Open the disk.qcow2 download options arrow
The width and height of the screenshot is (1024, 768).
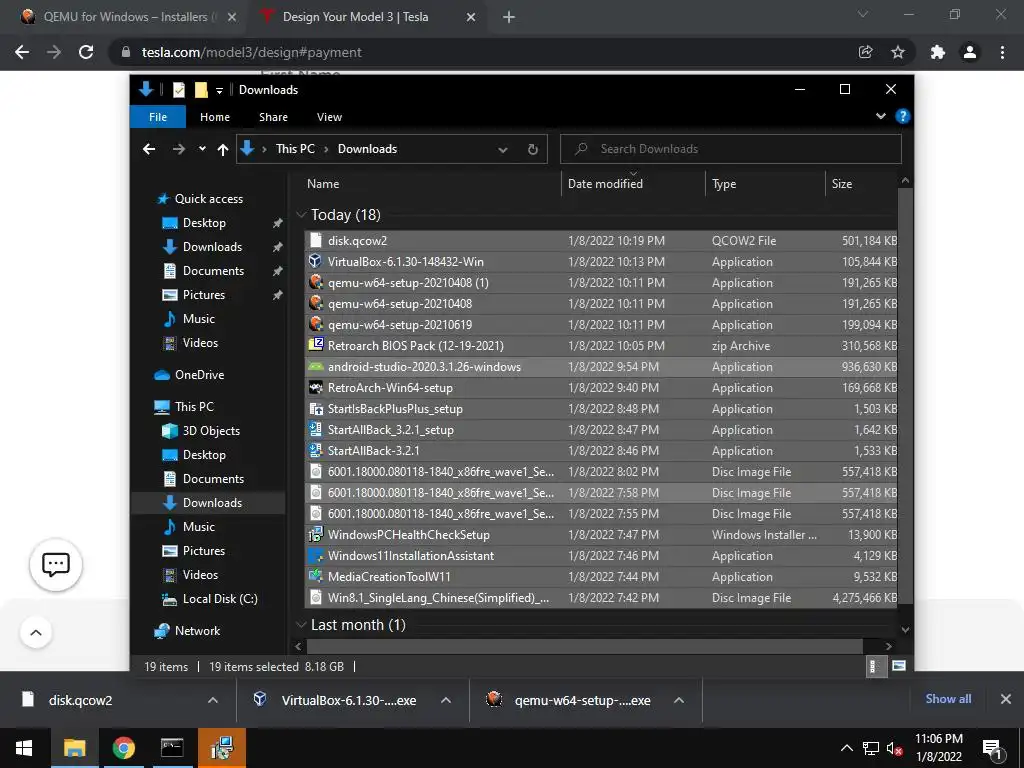tap(213, 700)
